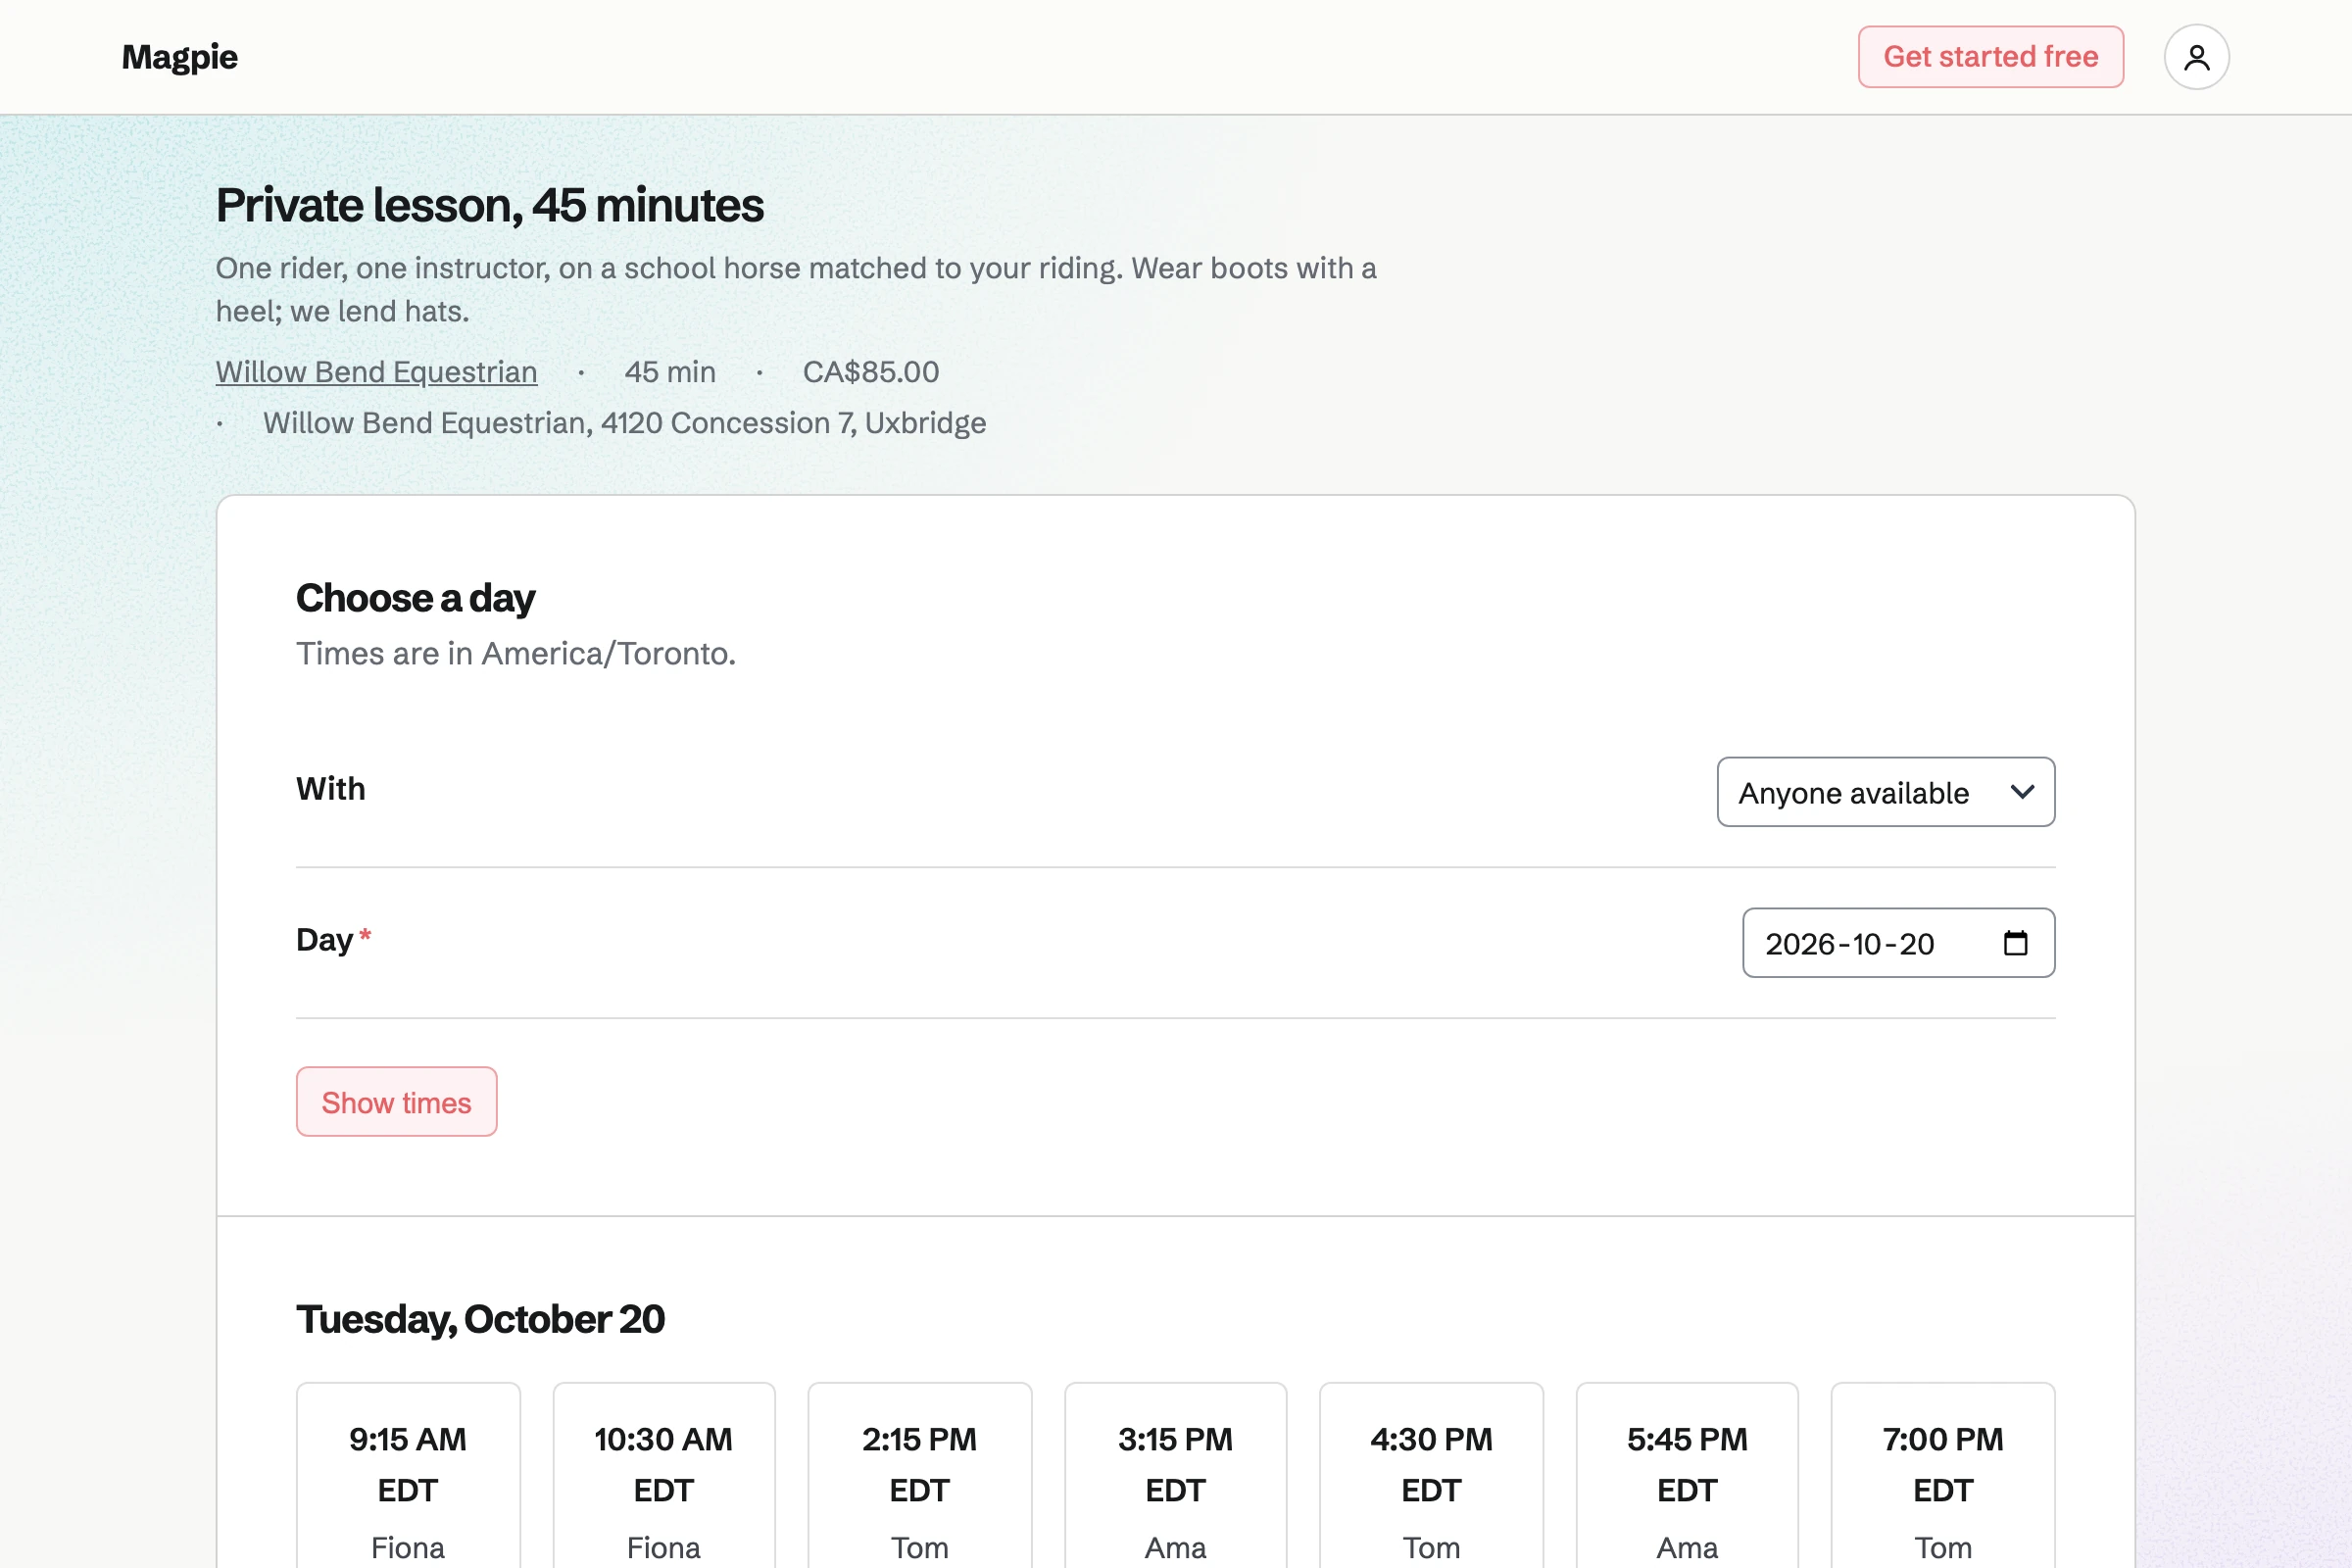2352x1568 pixels.
Task: Click the Get started free button
Action: (1990, 57)
